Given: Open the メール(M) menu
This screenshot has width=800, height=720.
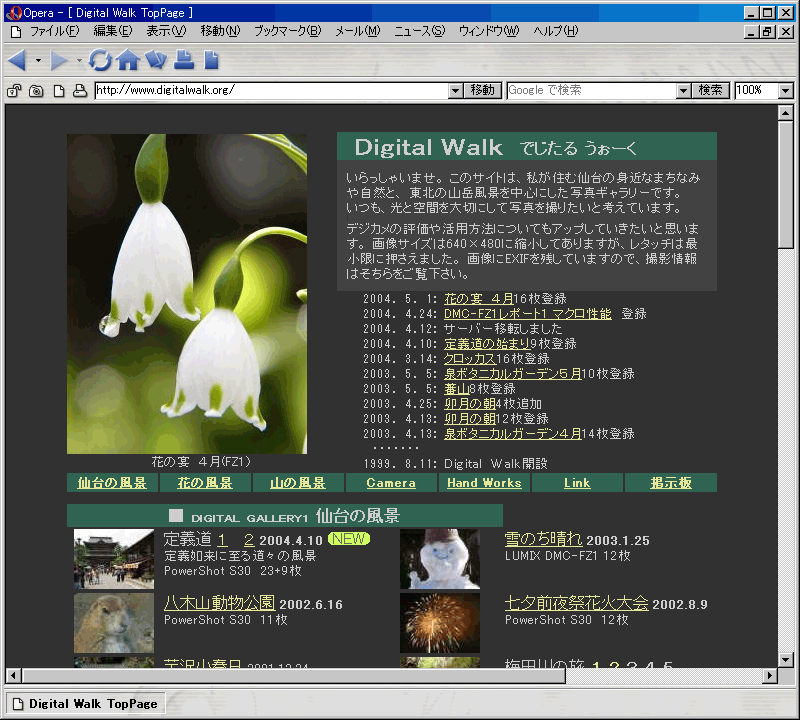Looking at the screenshot, I should [x=358, y=31].
